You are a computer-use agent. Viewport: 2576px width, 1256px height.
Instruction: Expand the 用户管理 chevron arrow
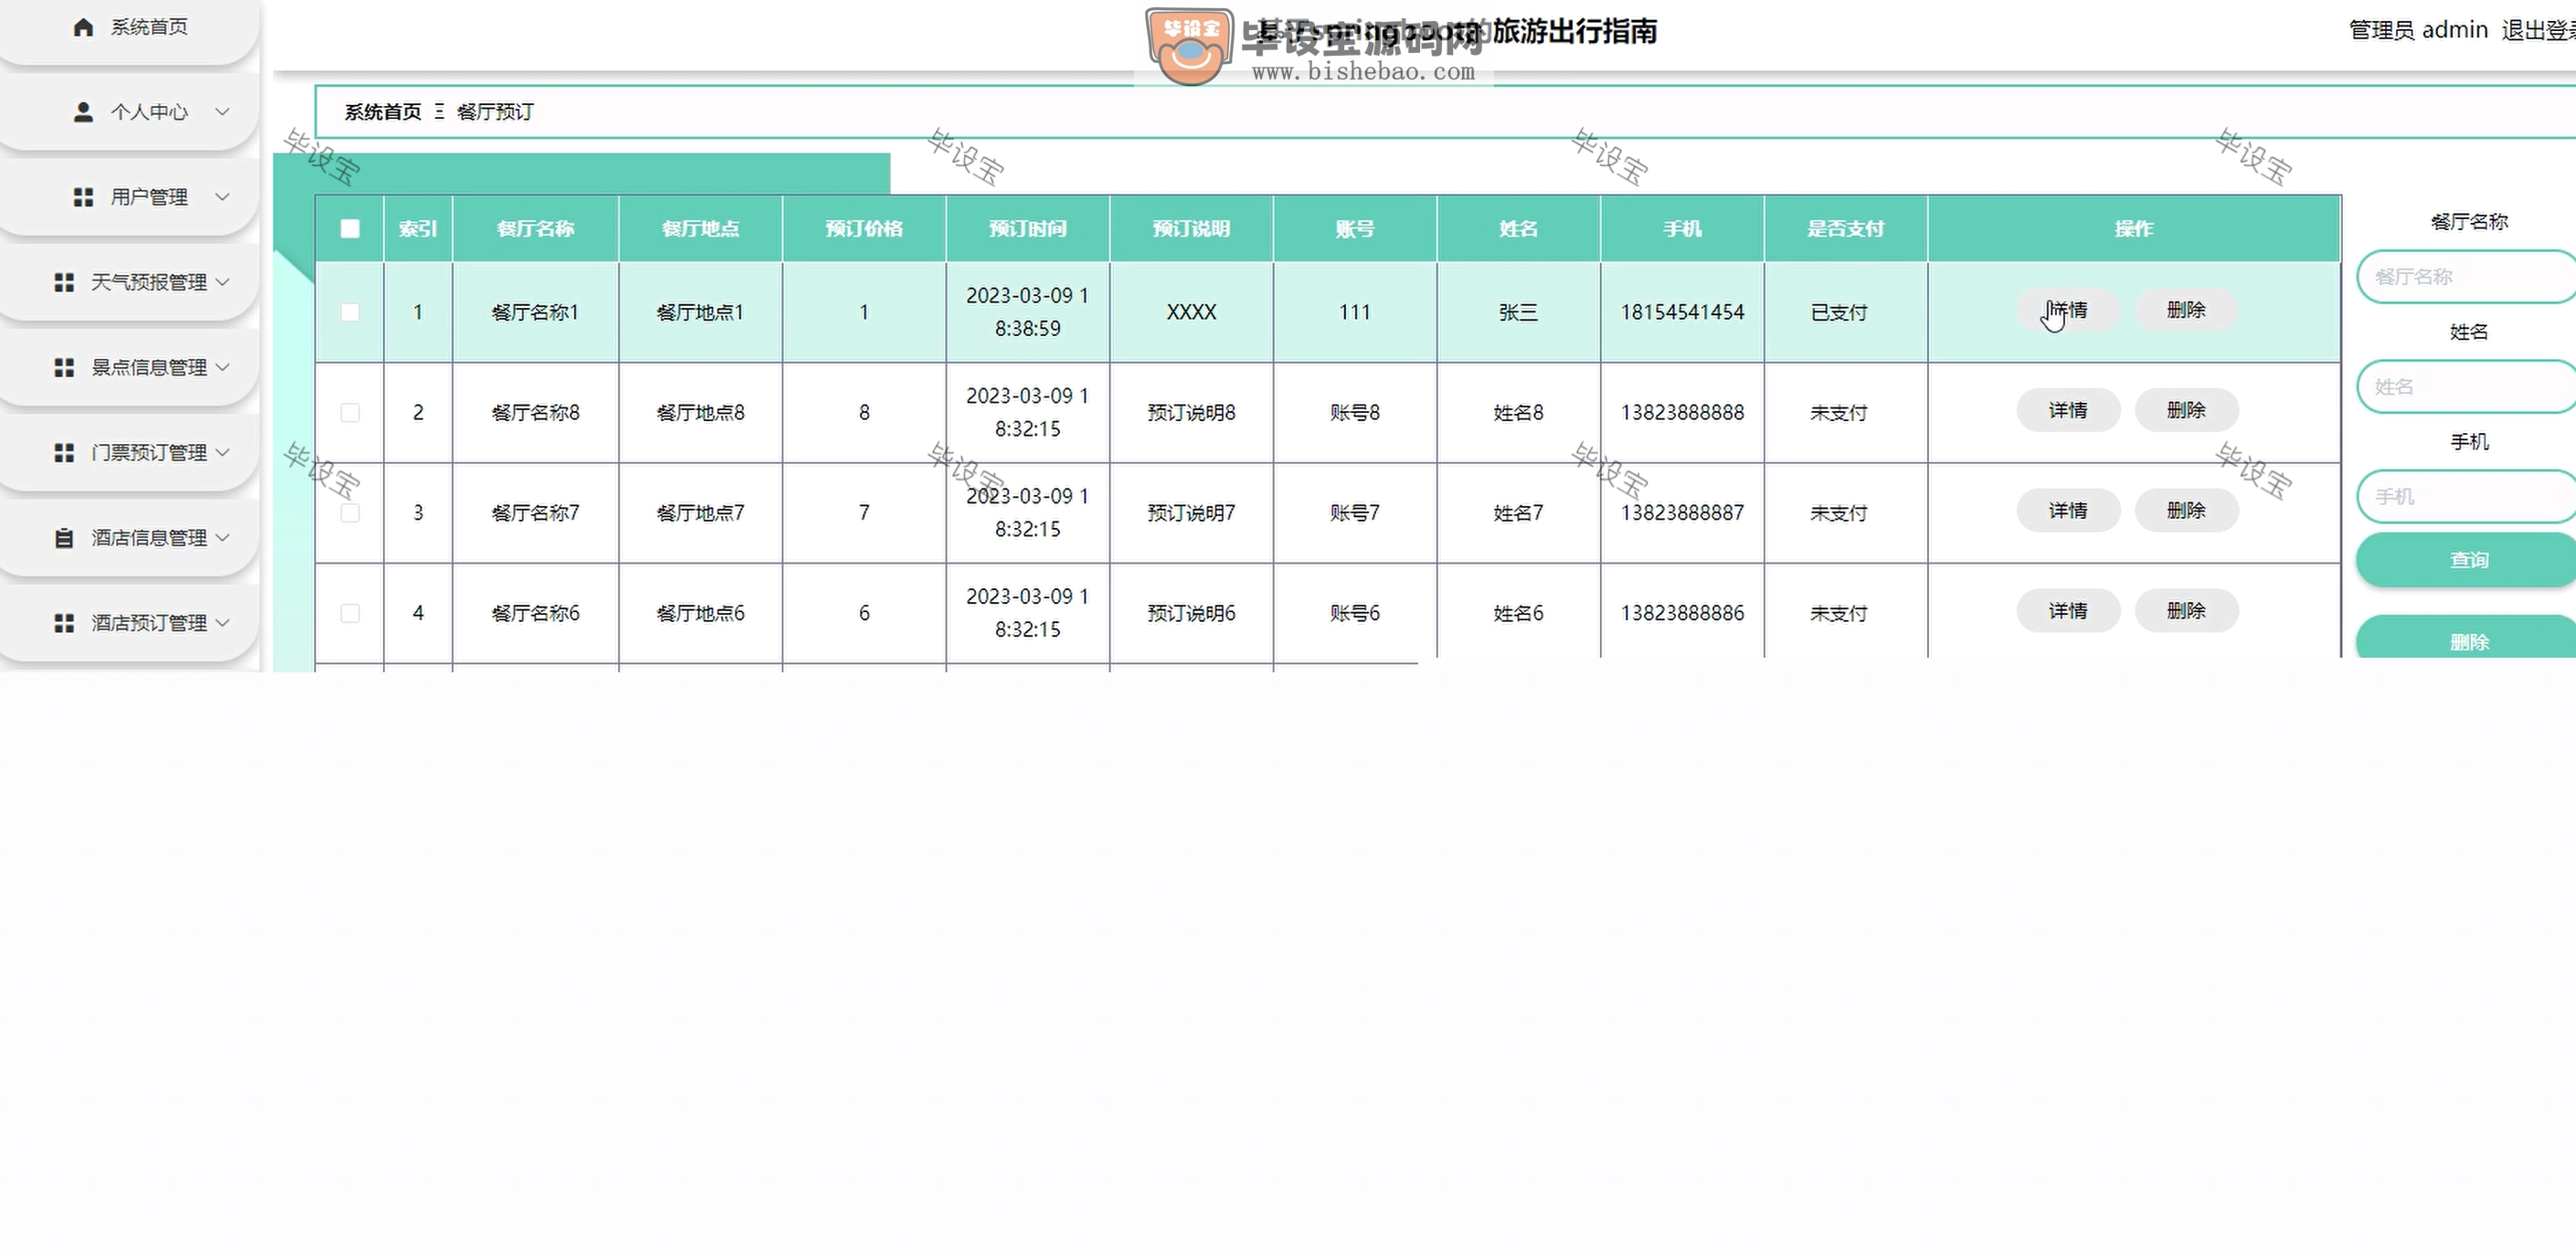[222, 196]
